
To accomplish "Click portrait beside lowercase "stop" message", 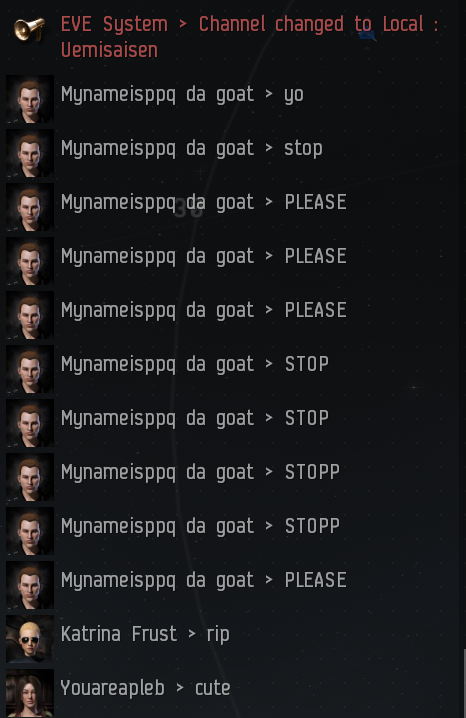I will [x=30, y=153].
